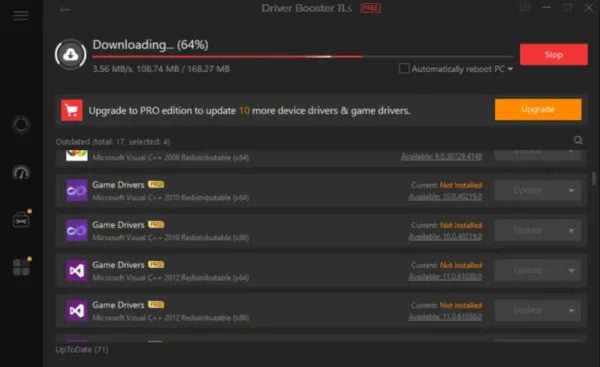Click the Downloading... (64%) status text
600x367 pixels.
[150, 45]
